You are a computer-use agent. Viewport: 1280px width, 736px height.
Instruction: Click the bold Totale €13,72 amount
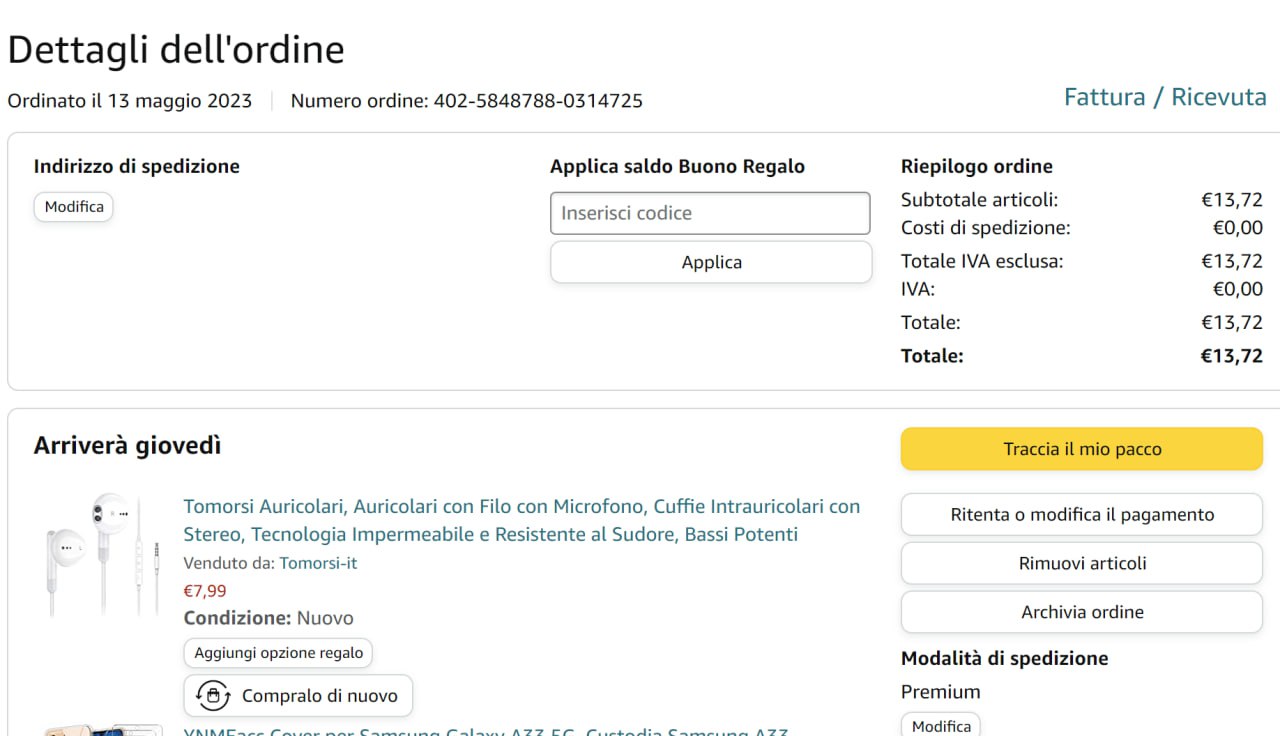click(x=1231, y=356)
